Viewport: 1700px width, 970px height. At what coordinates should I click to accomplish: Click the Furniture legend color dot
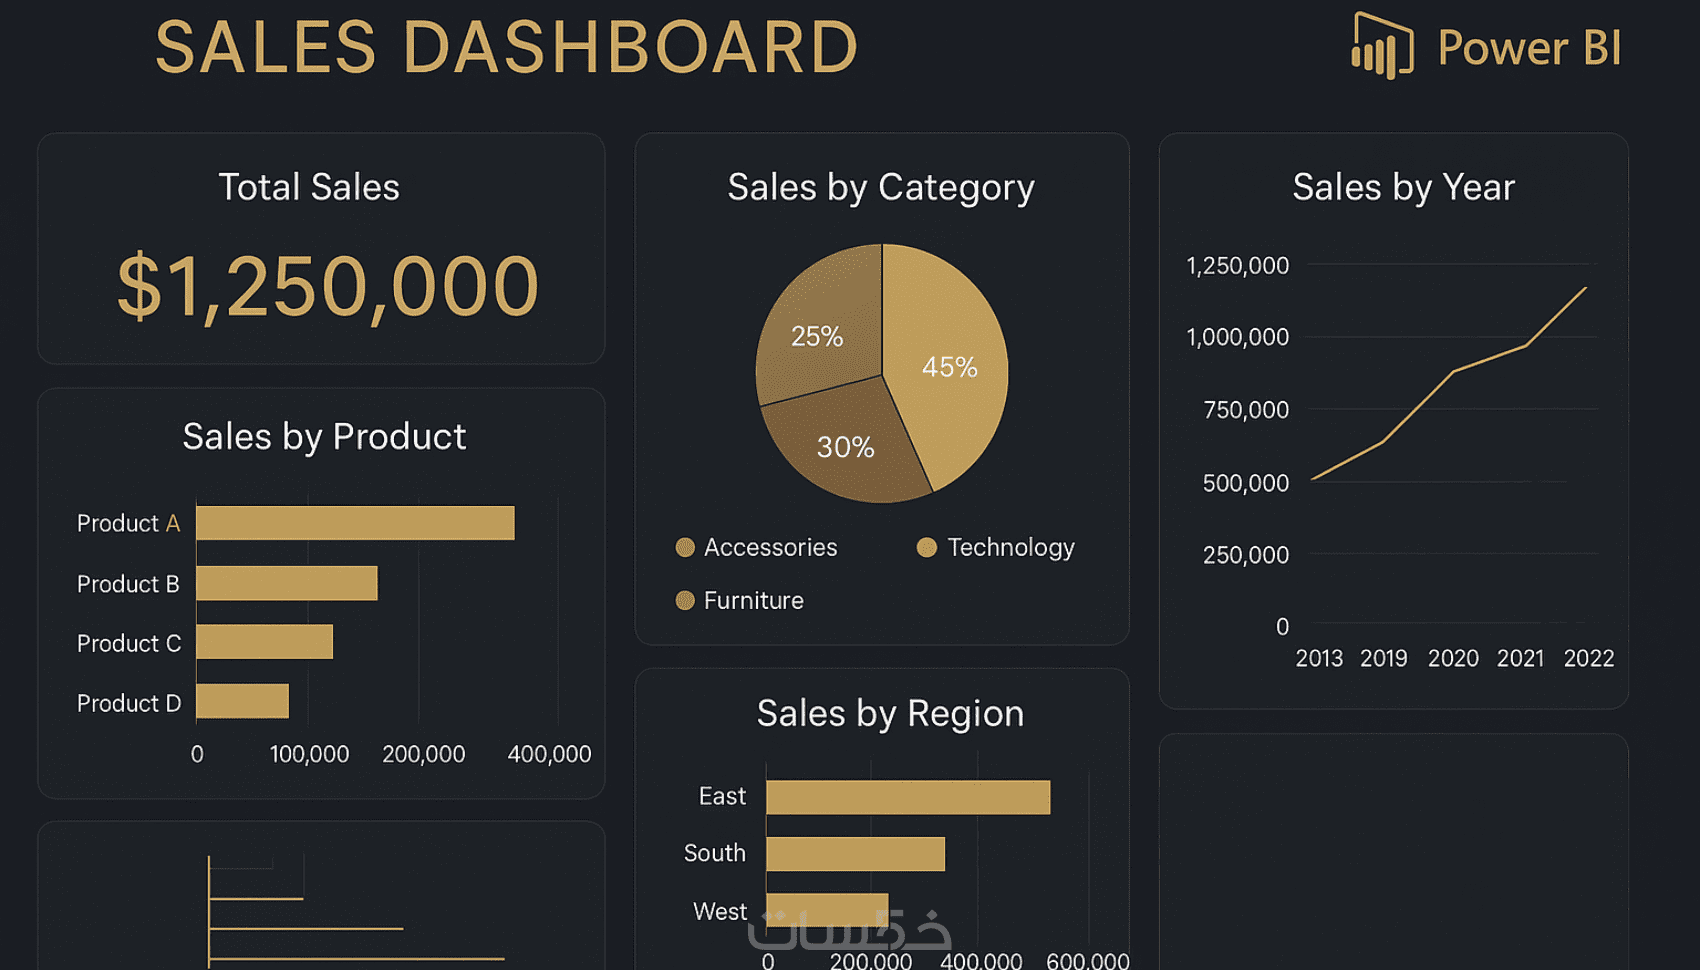(x=685, y=600)
